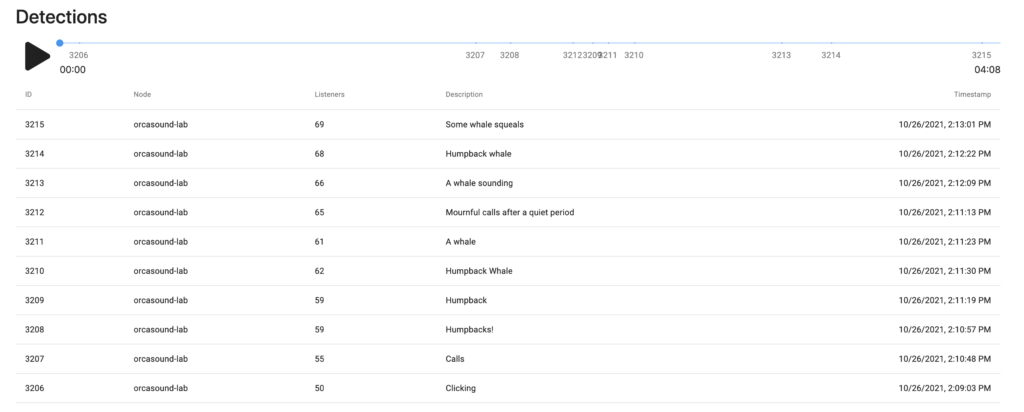Image resolution: width=1024 pixels, height=412 pixels.
Task: Select timeline marker 3210
Action: pyautogui.click(x=633, y=55)
